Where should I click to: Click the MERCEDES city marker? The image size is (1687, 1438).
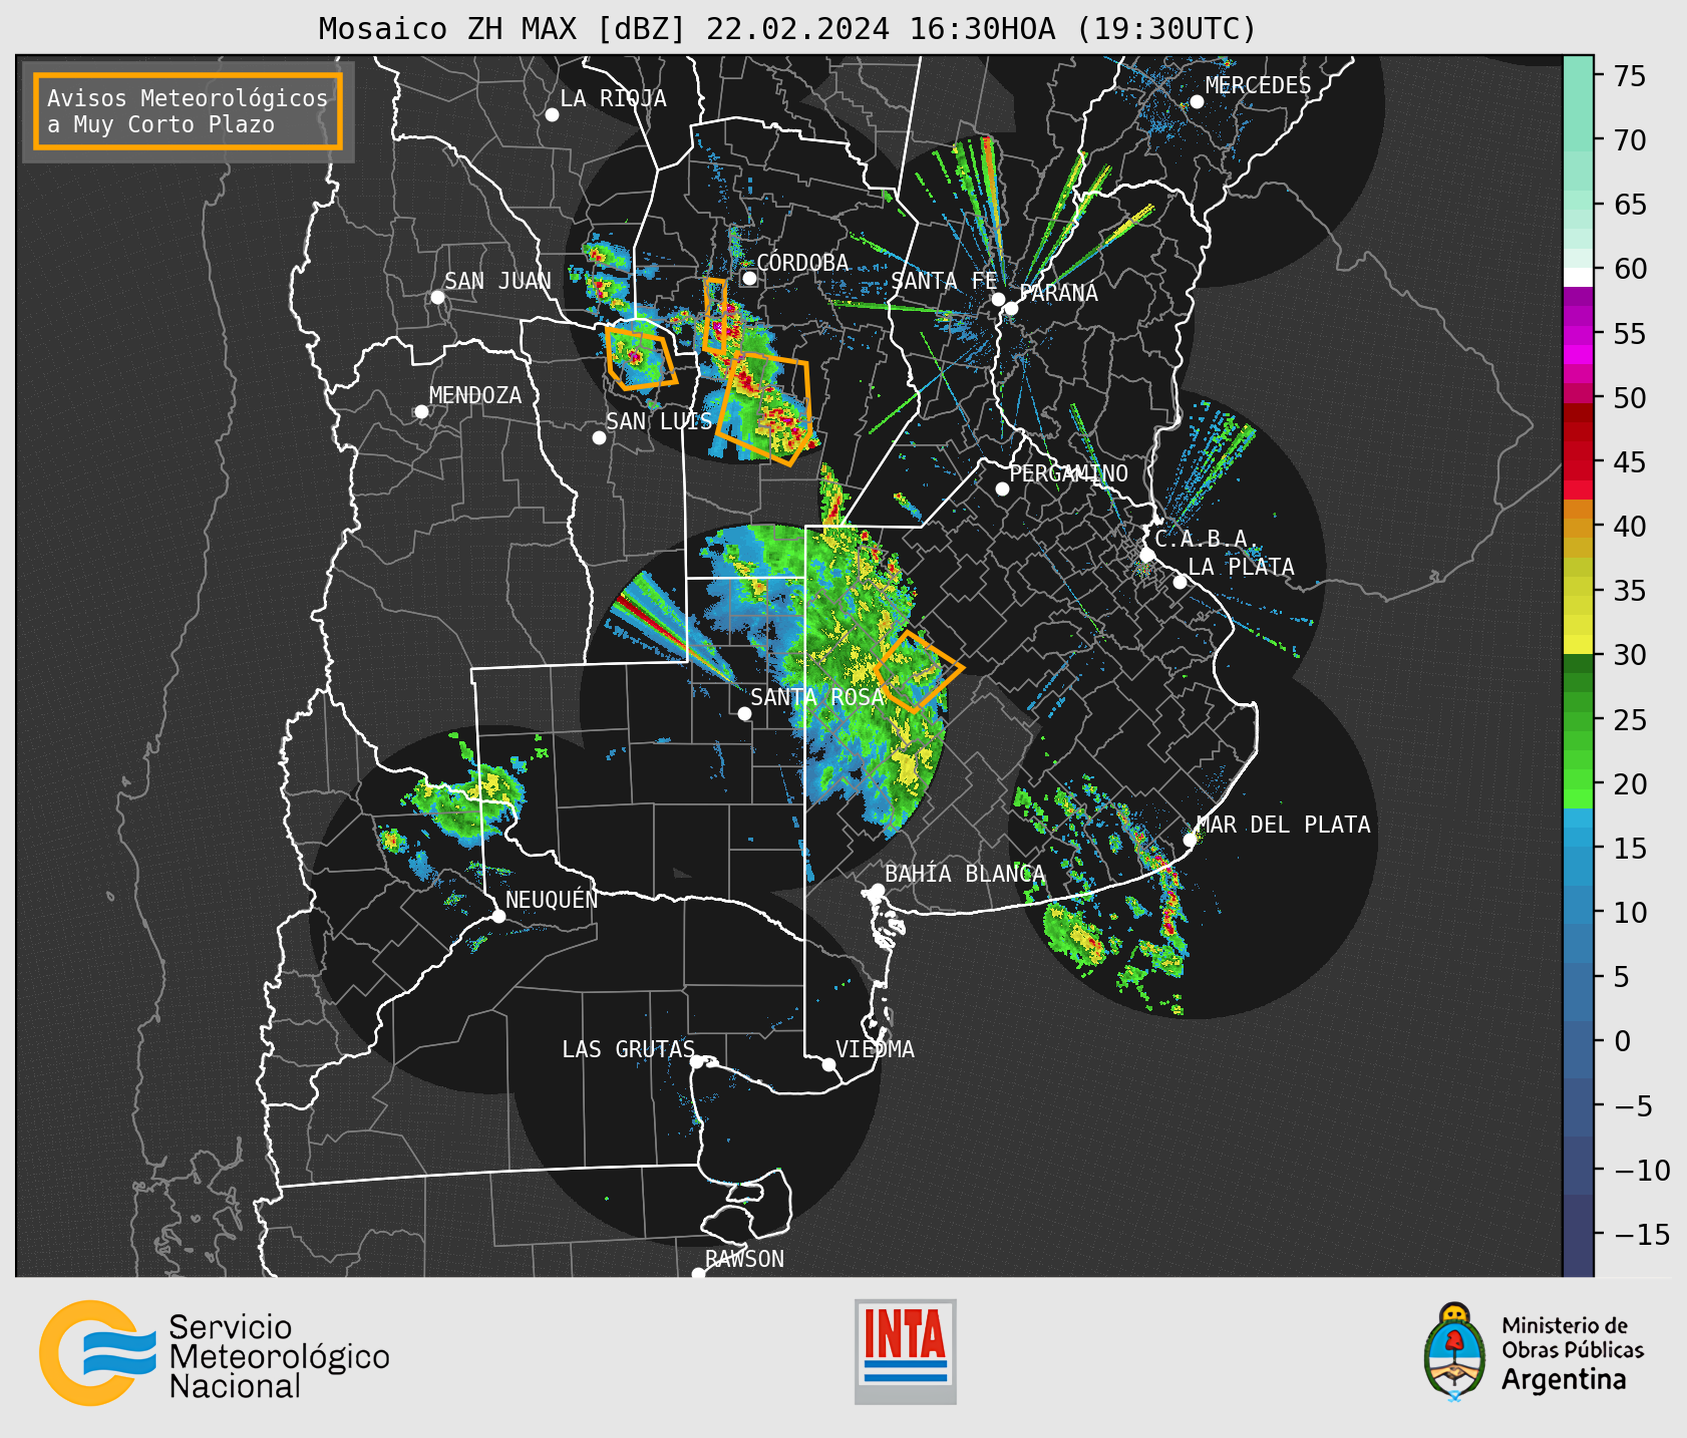tap(1196, 102)
